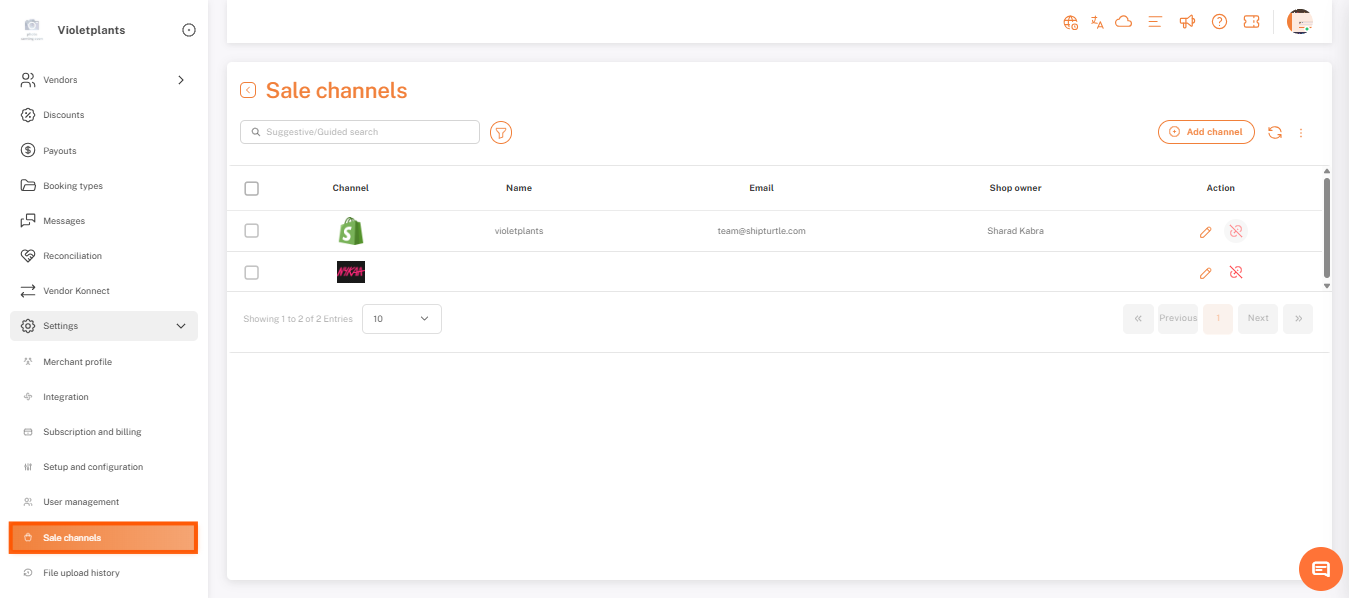This screenshot has height=598, width=1349.
Task: Tick the Nykaa channel row checkbox
Action: coord(252,272)
